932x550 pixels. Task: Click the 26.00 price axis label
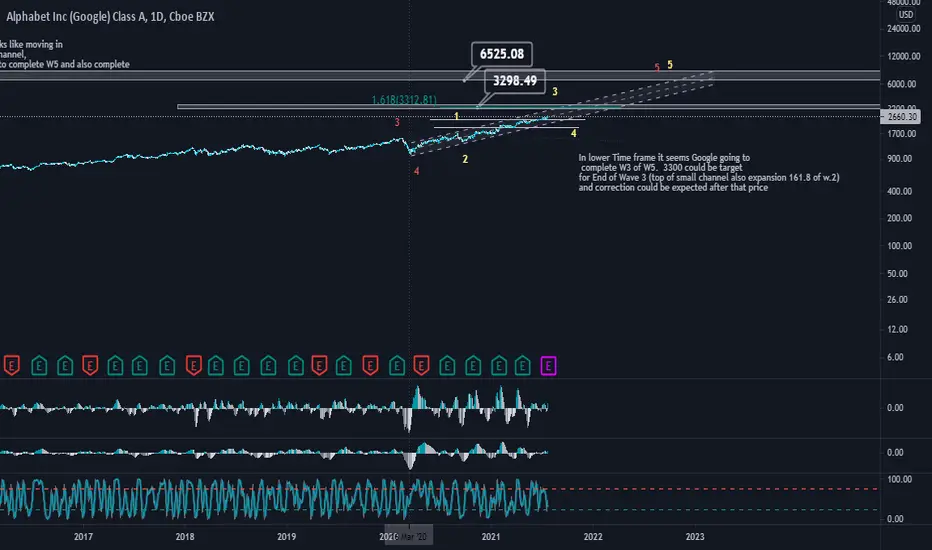898,300
